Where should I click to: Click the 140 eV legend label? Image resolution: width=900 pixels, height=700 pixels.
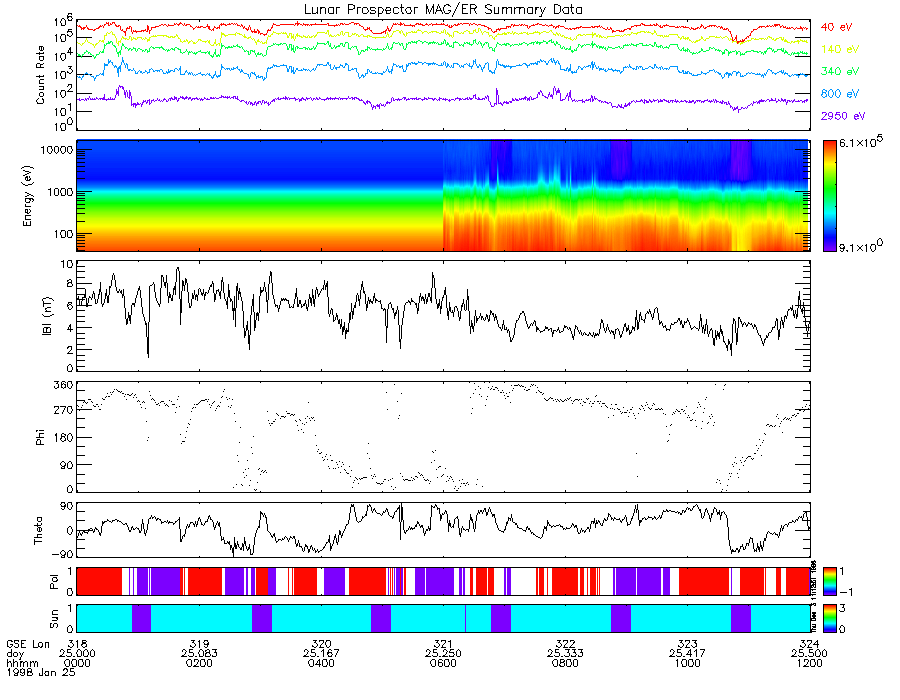840,49
